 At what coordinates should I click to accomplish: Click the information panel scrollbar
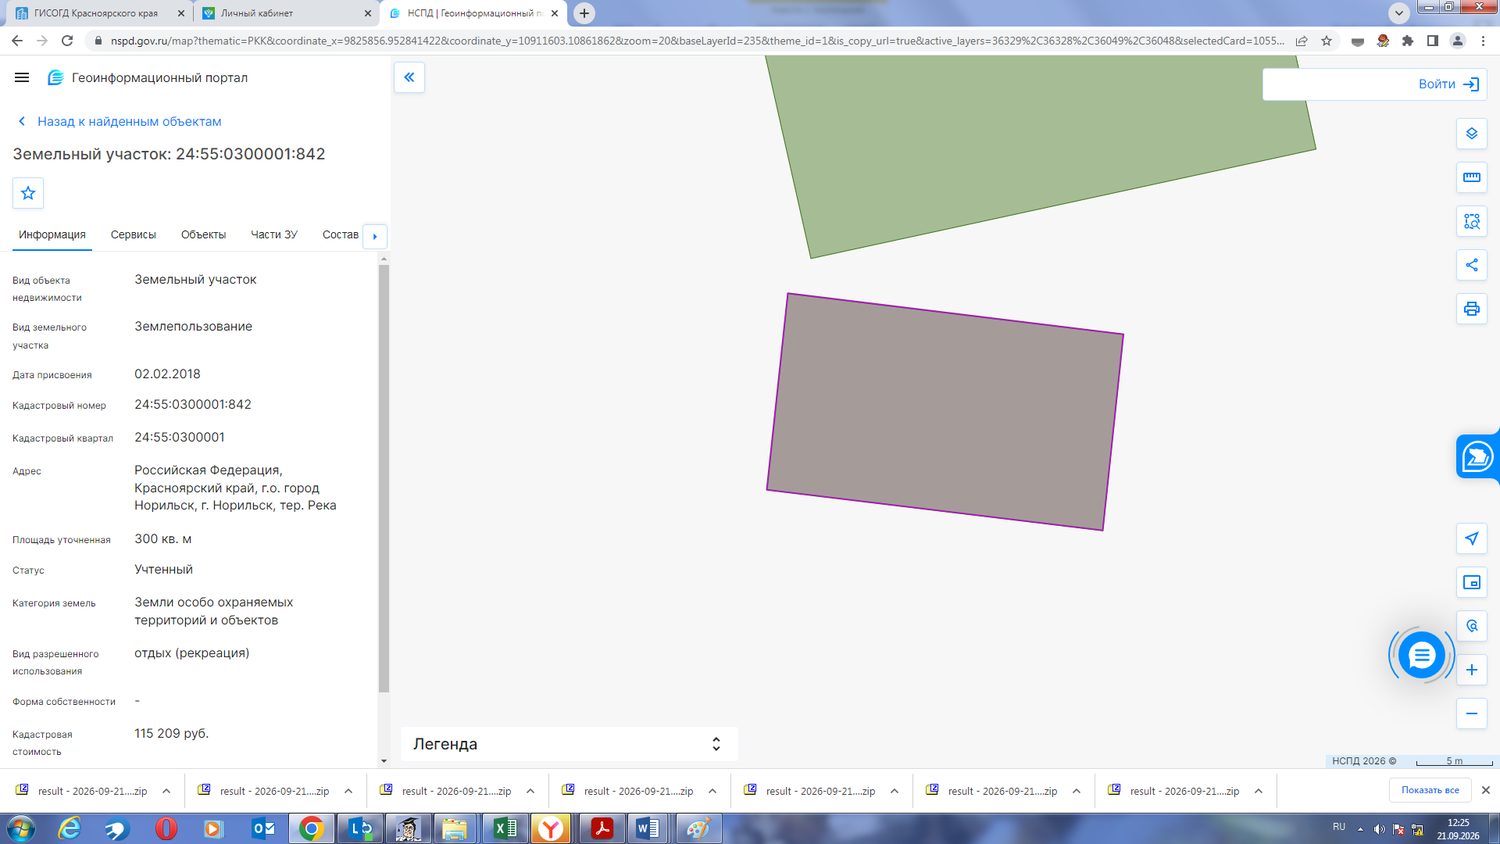(x=383, y=478)
